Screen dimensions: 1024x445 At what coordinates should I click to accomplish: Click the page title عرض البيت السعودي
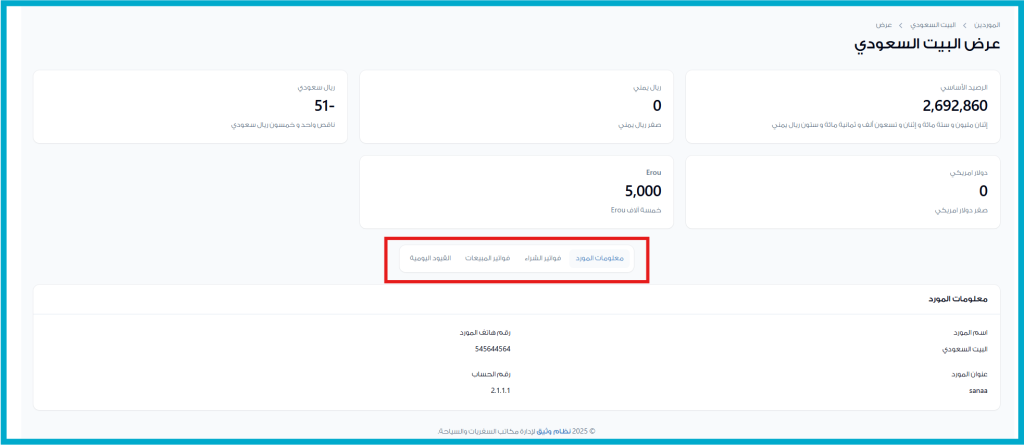tap(922, 46)
